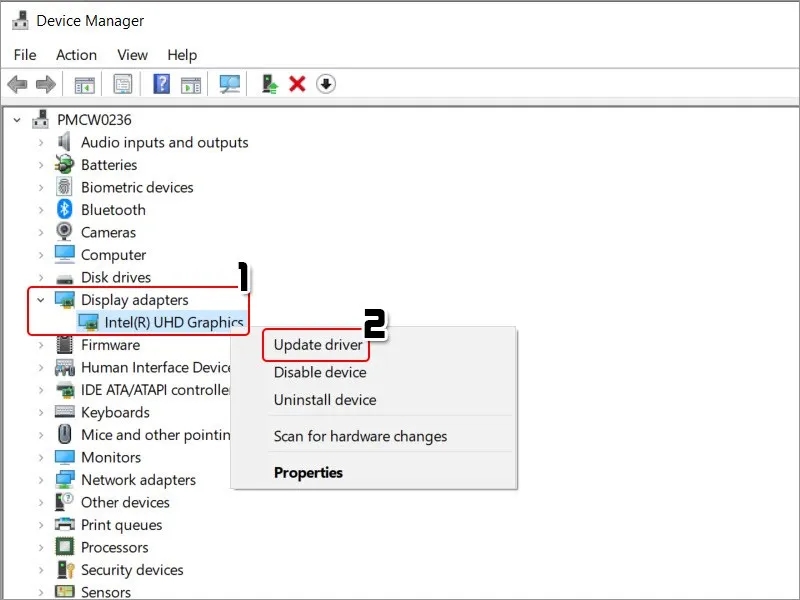Click the Help toolbar icon with question mark
This screenshot has width=800, height=600.
tap(161, 85)
